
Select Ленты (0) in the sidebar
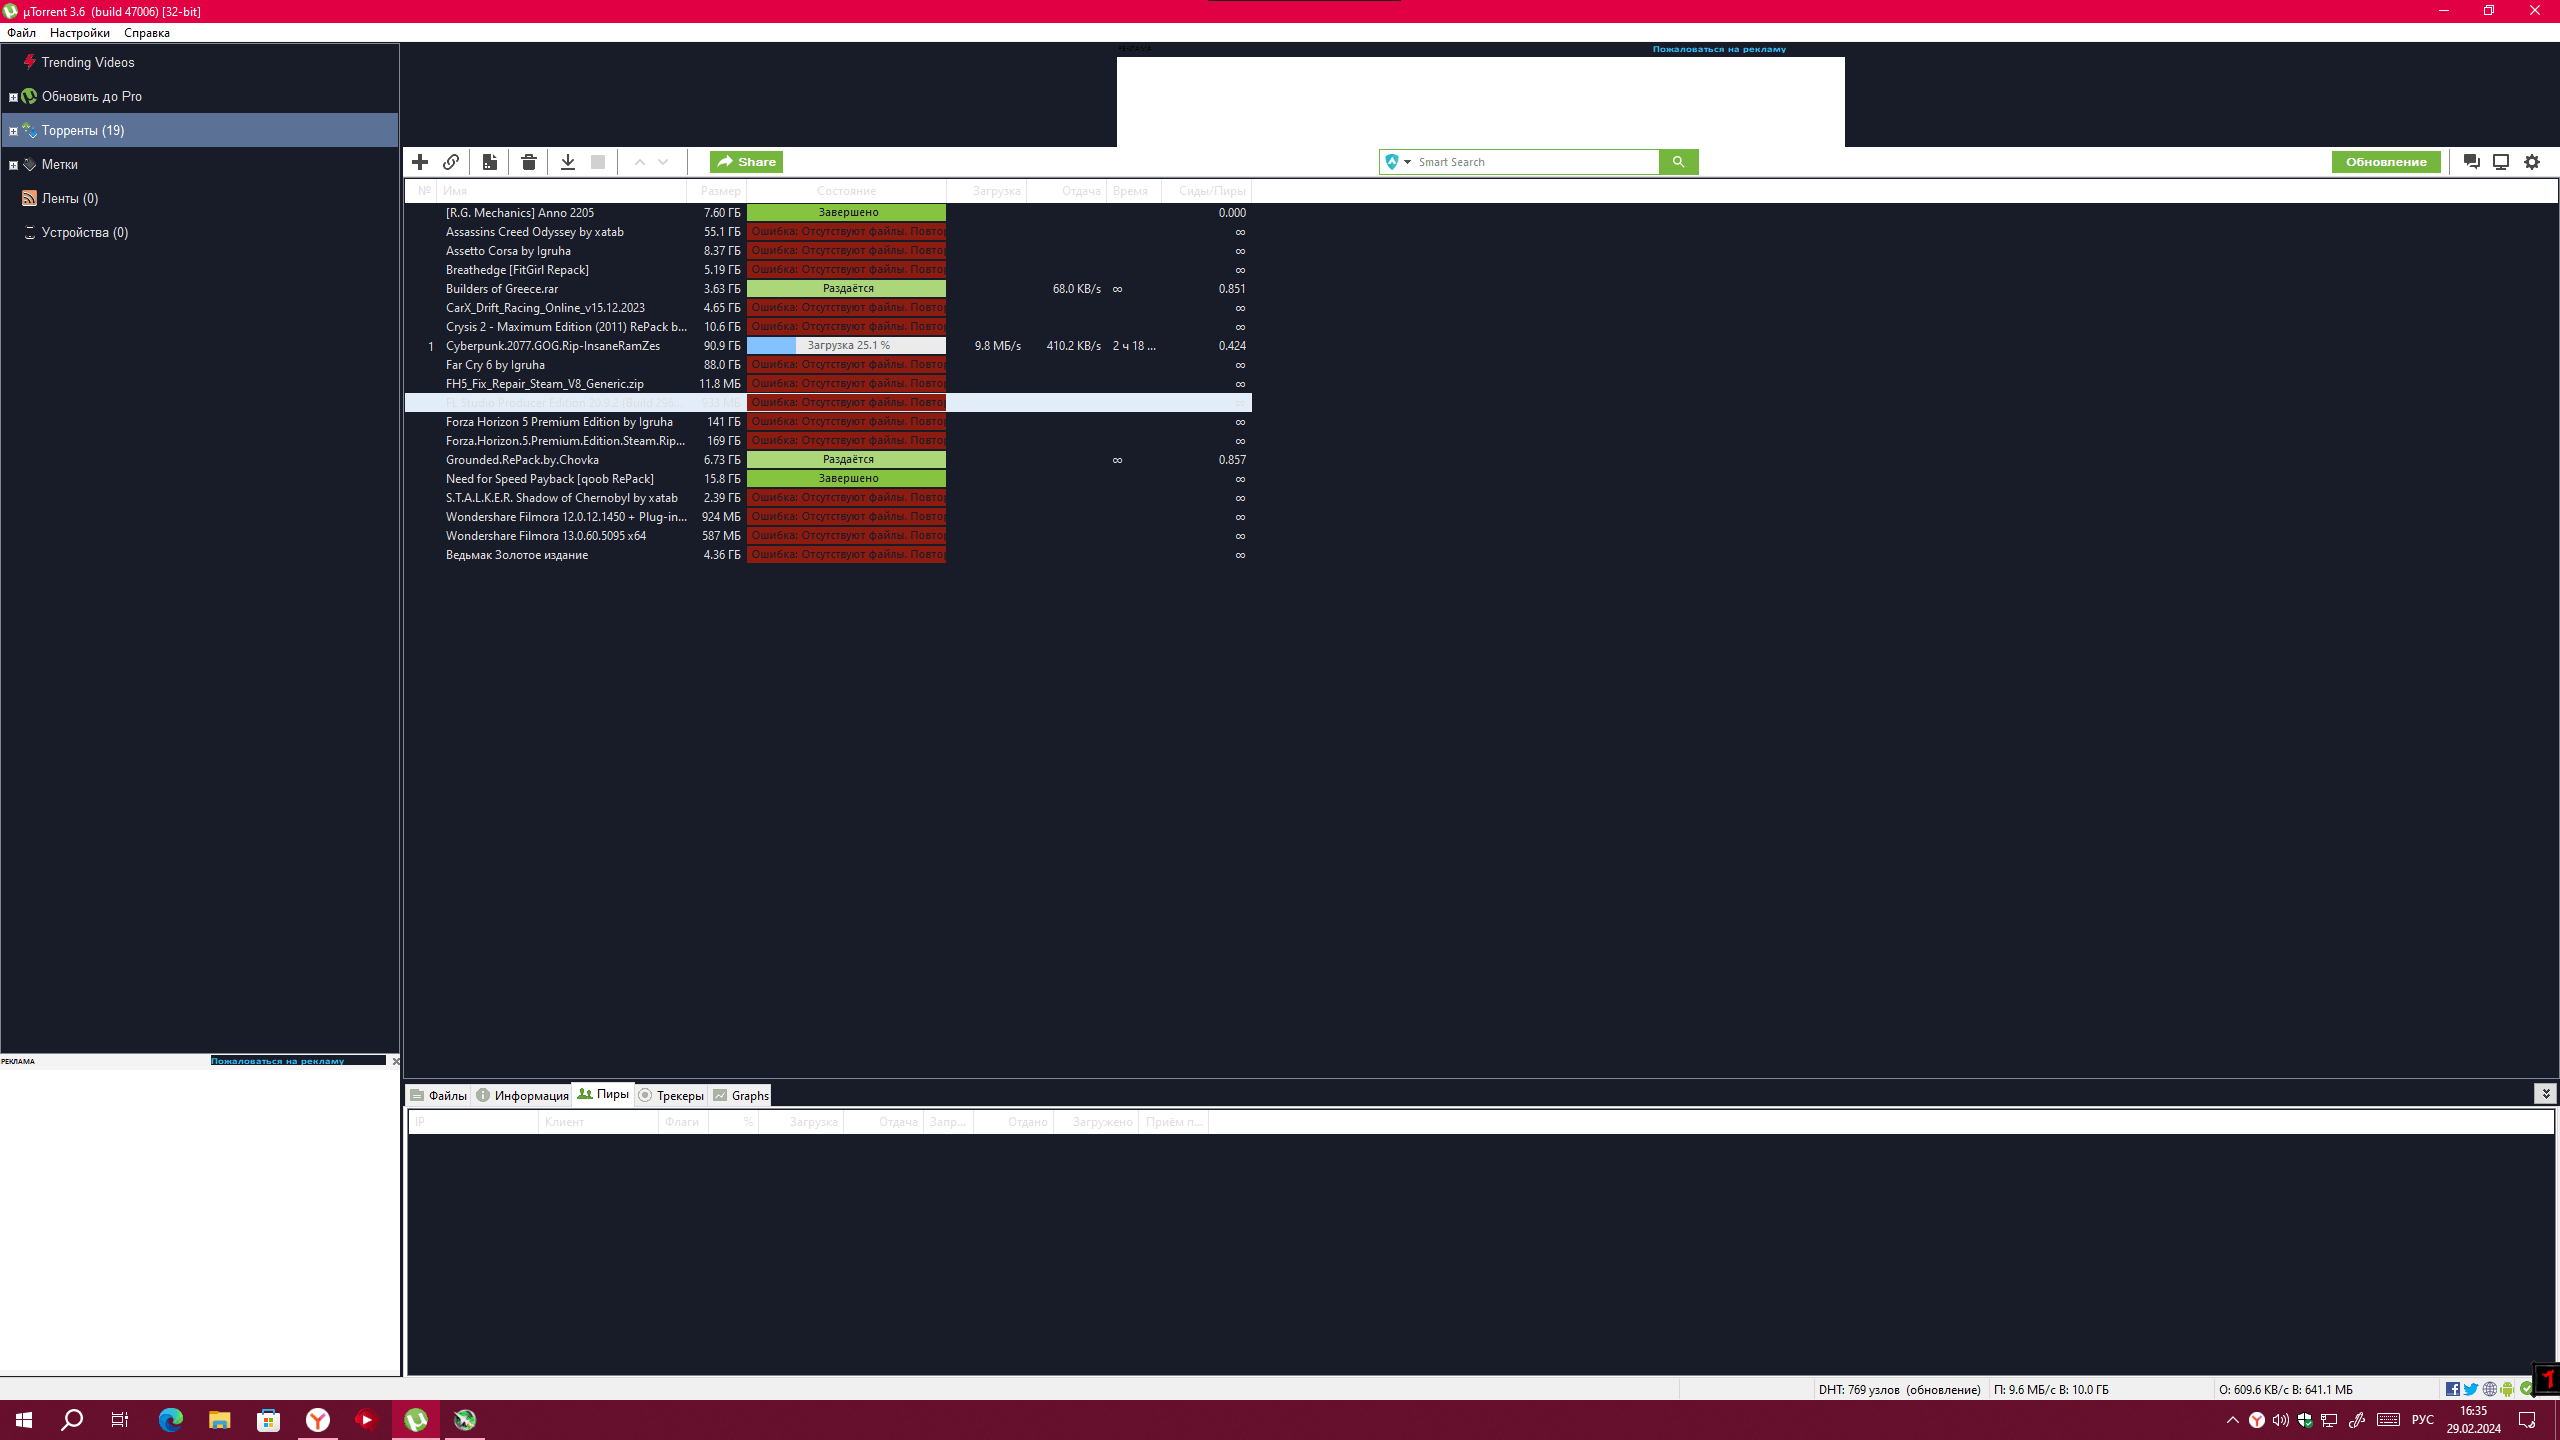(69, 198)
